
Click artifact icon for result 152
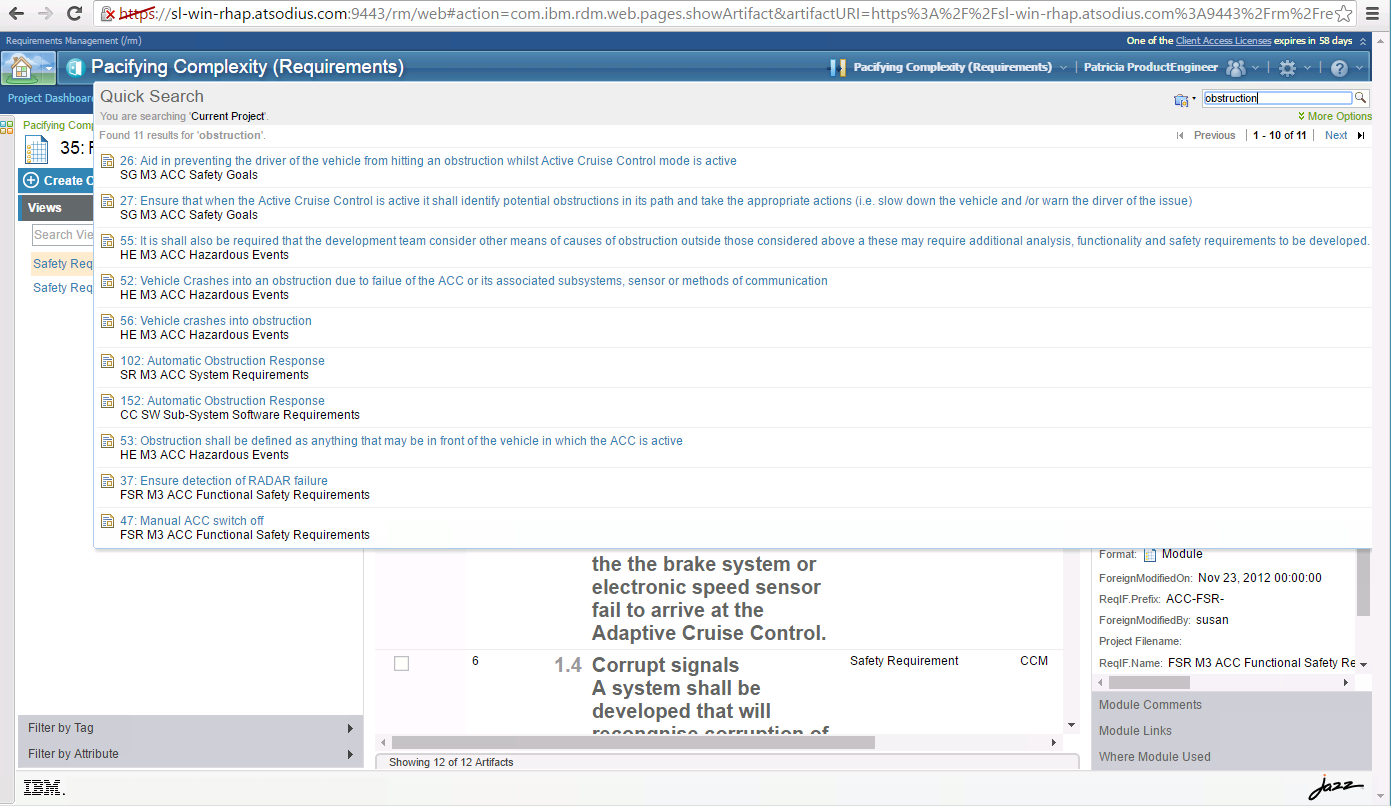(107, 402)
